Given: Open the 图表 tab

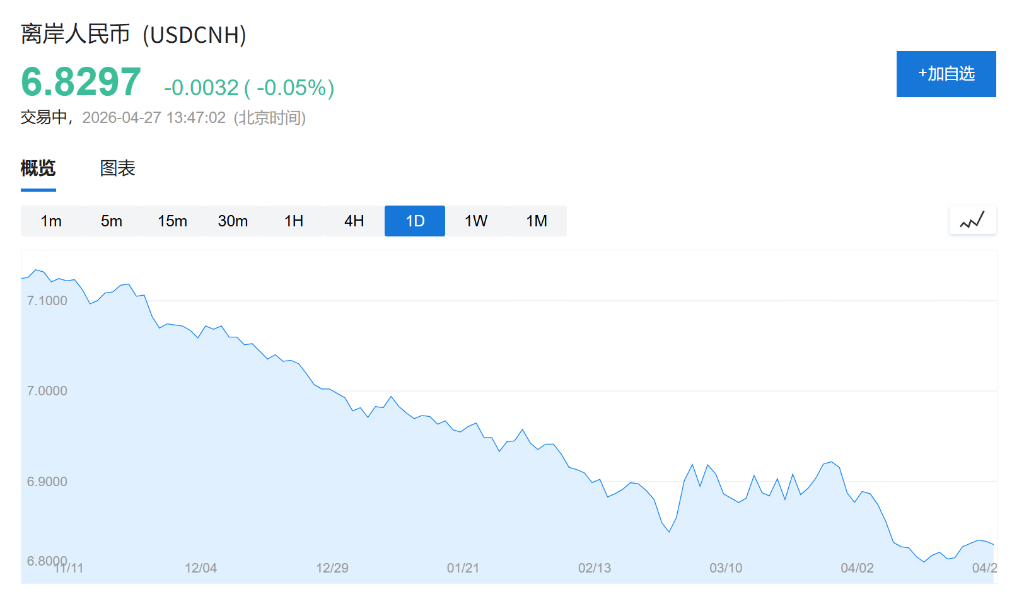Looking at the screenshot, I should [x=117, y=168].
